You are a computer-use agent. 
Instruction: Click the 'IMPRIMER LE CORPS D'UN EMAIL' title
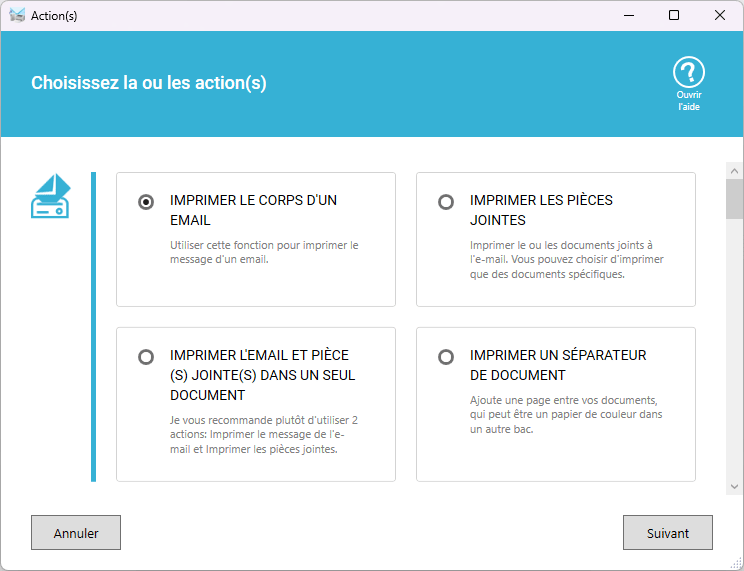[x=253, y=210]
